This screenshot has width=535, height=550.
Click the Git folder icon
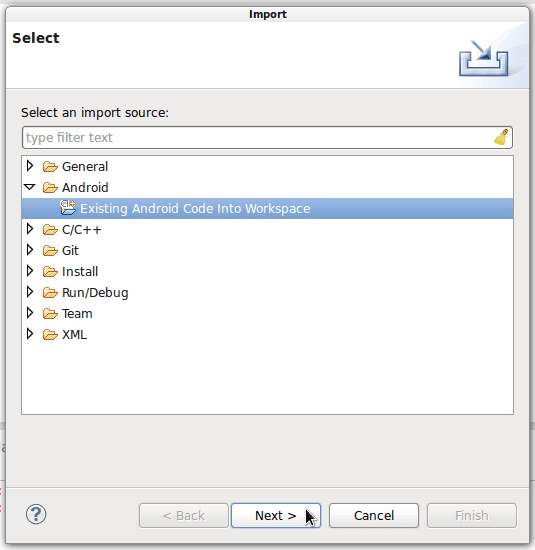click(50, 251)
